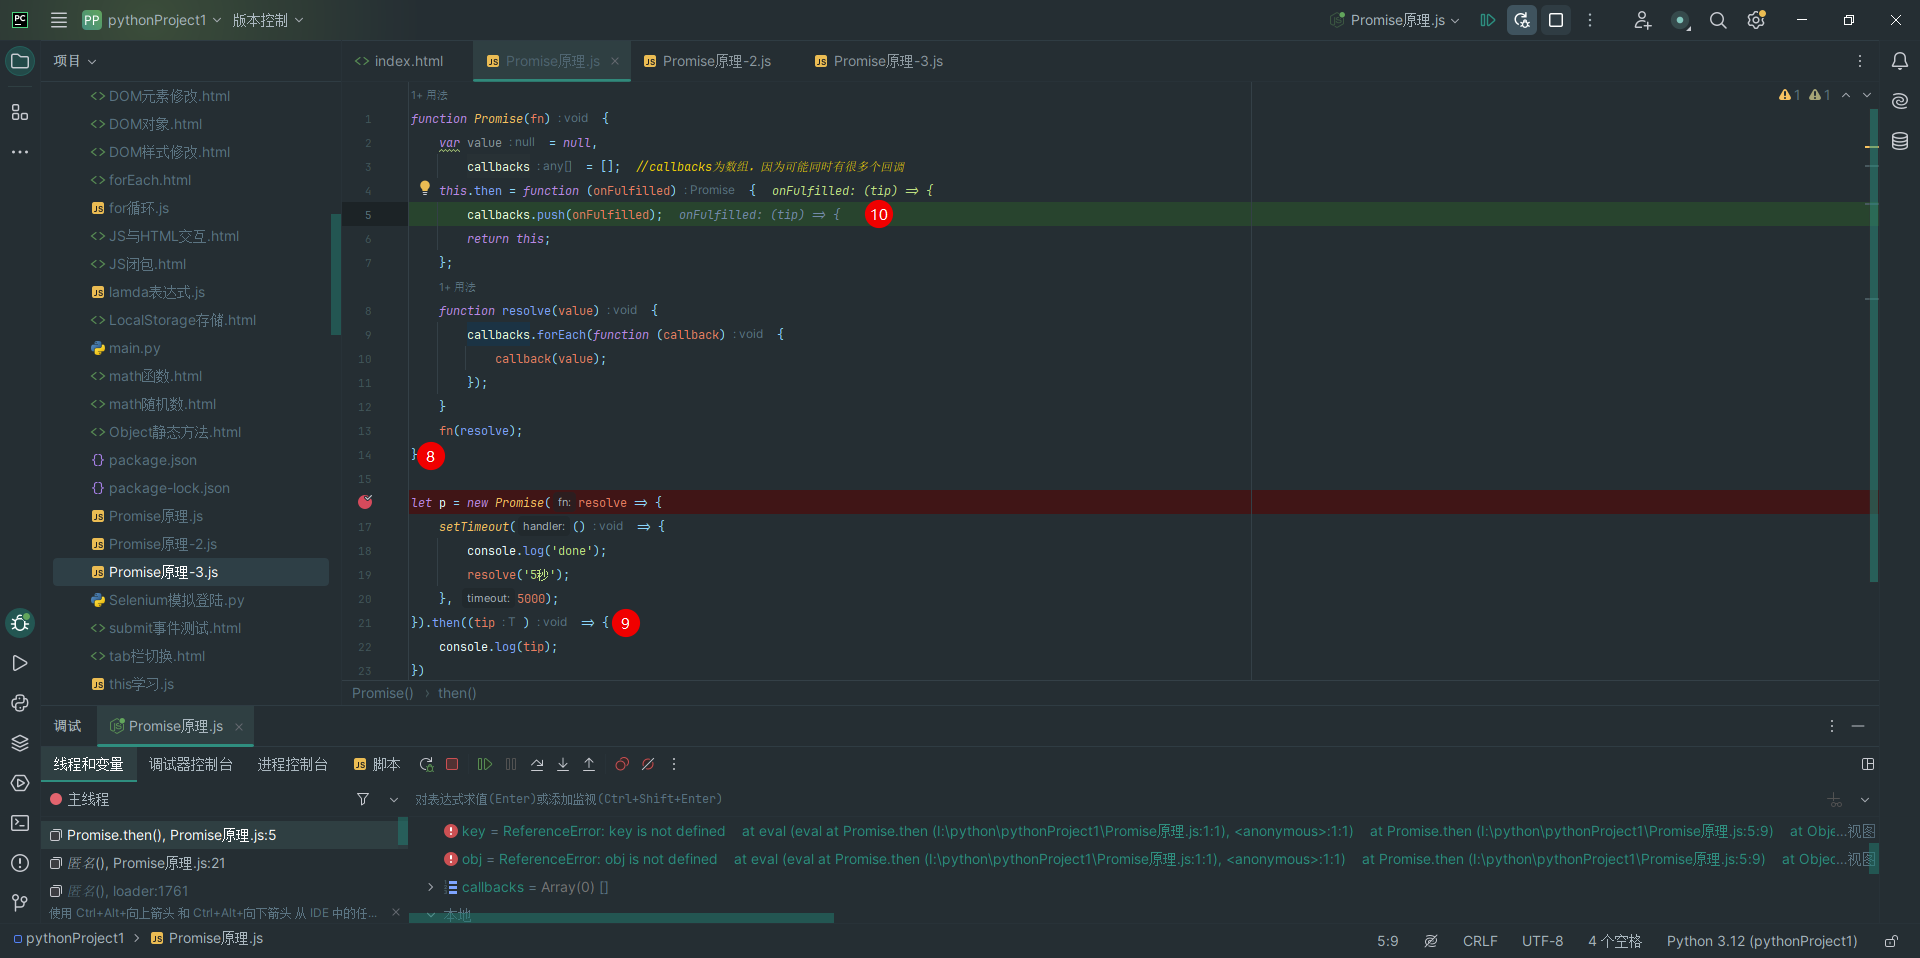Image resolution: width=1920 pixels, height=958 pixels.
Task: Switch to the index.html editor tab
Action: tap(399, 61)
